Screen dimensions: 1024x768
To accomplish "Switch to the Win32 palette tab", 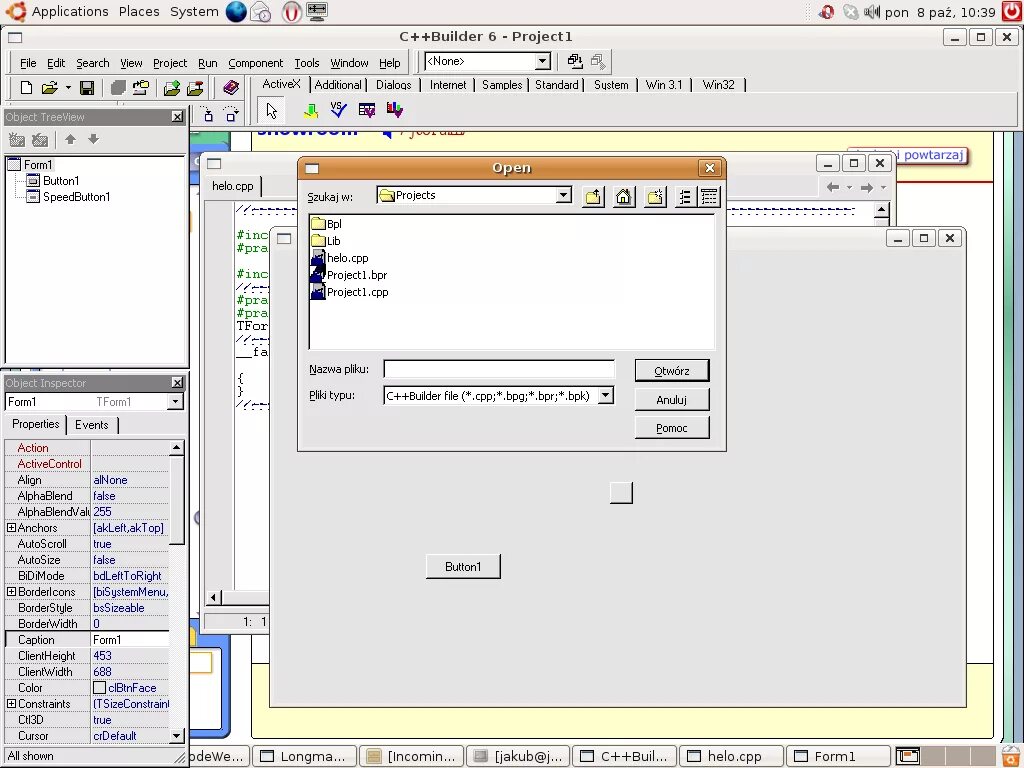I will (718, 85).
